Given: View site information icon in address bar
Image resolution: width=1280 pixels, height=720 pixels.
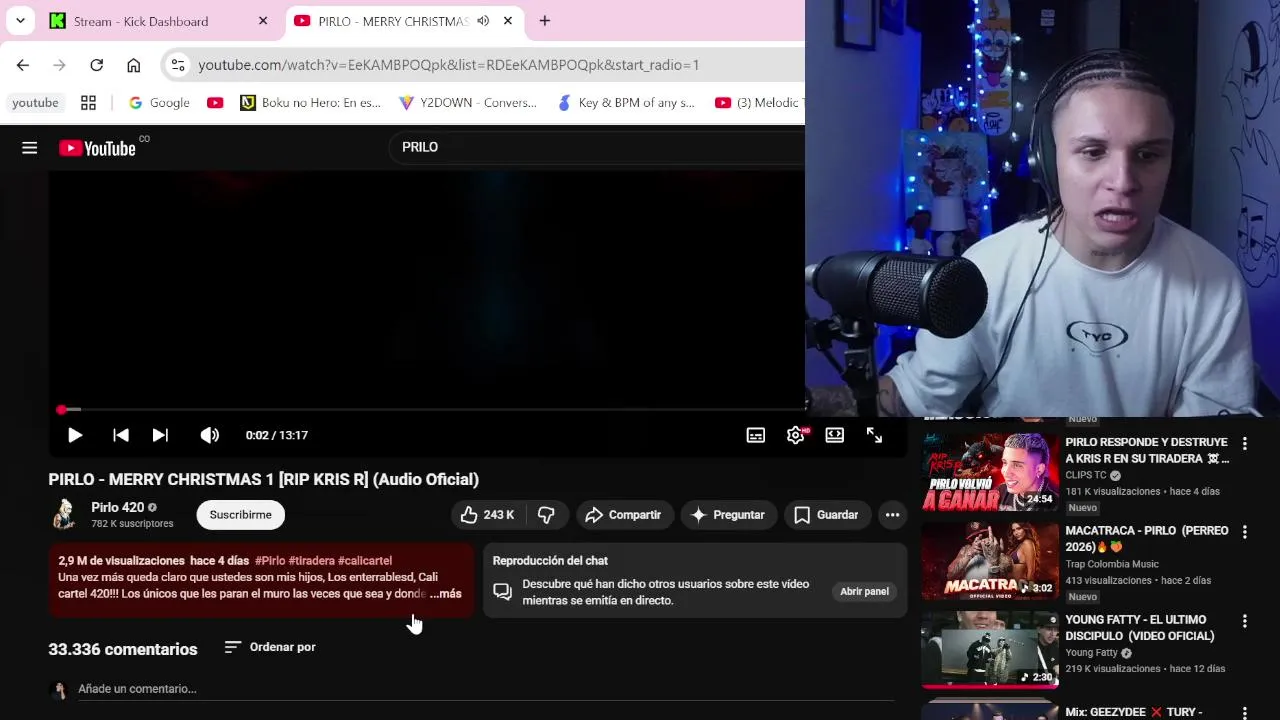Looking at the screenshot, I should [x=178, y=65].
